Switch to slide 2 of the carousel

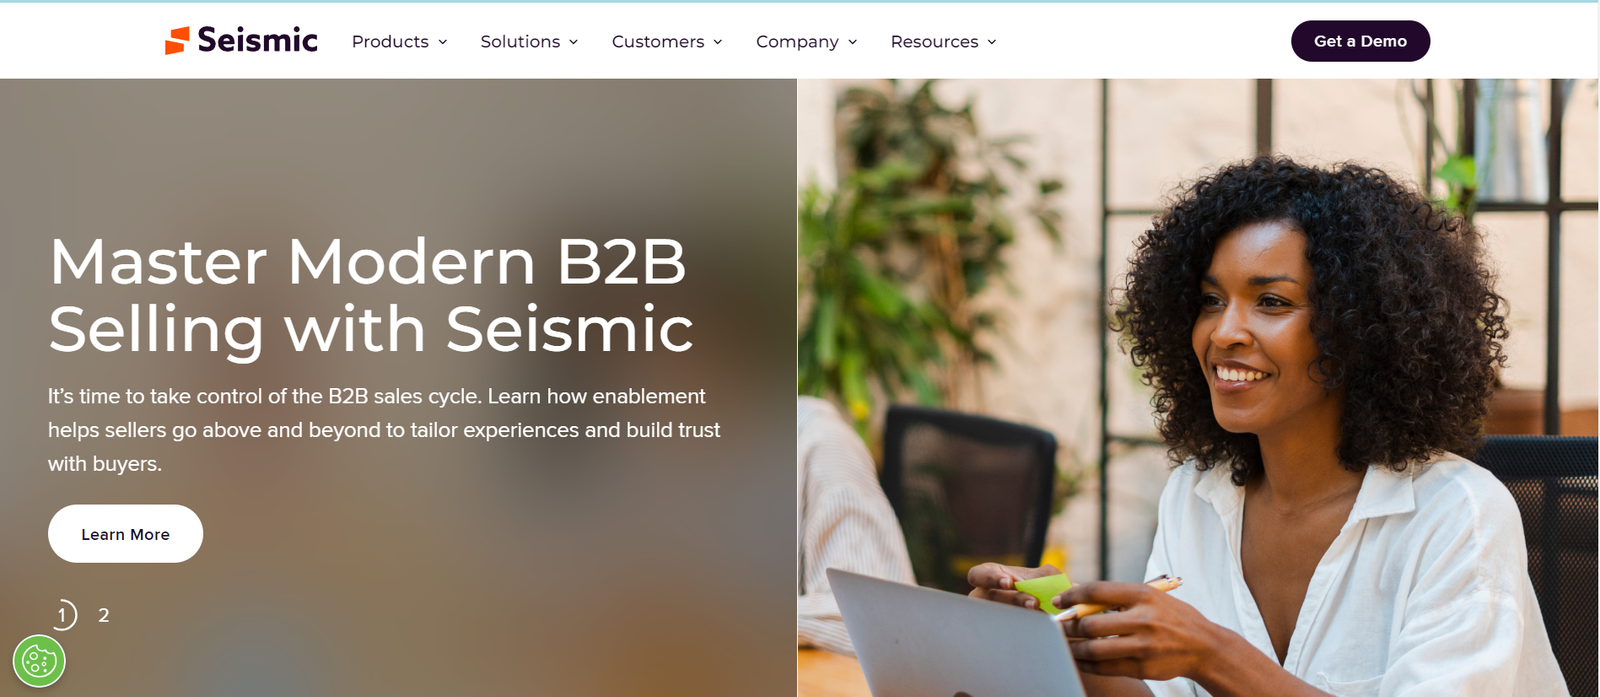103,615
